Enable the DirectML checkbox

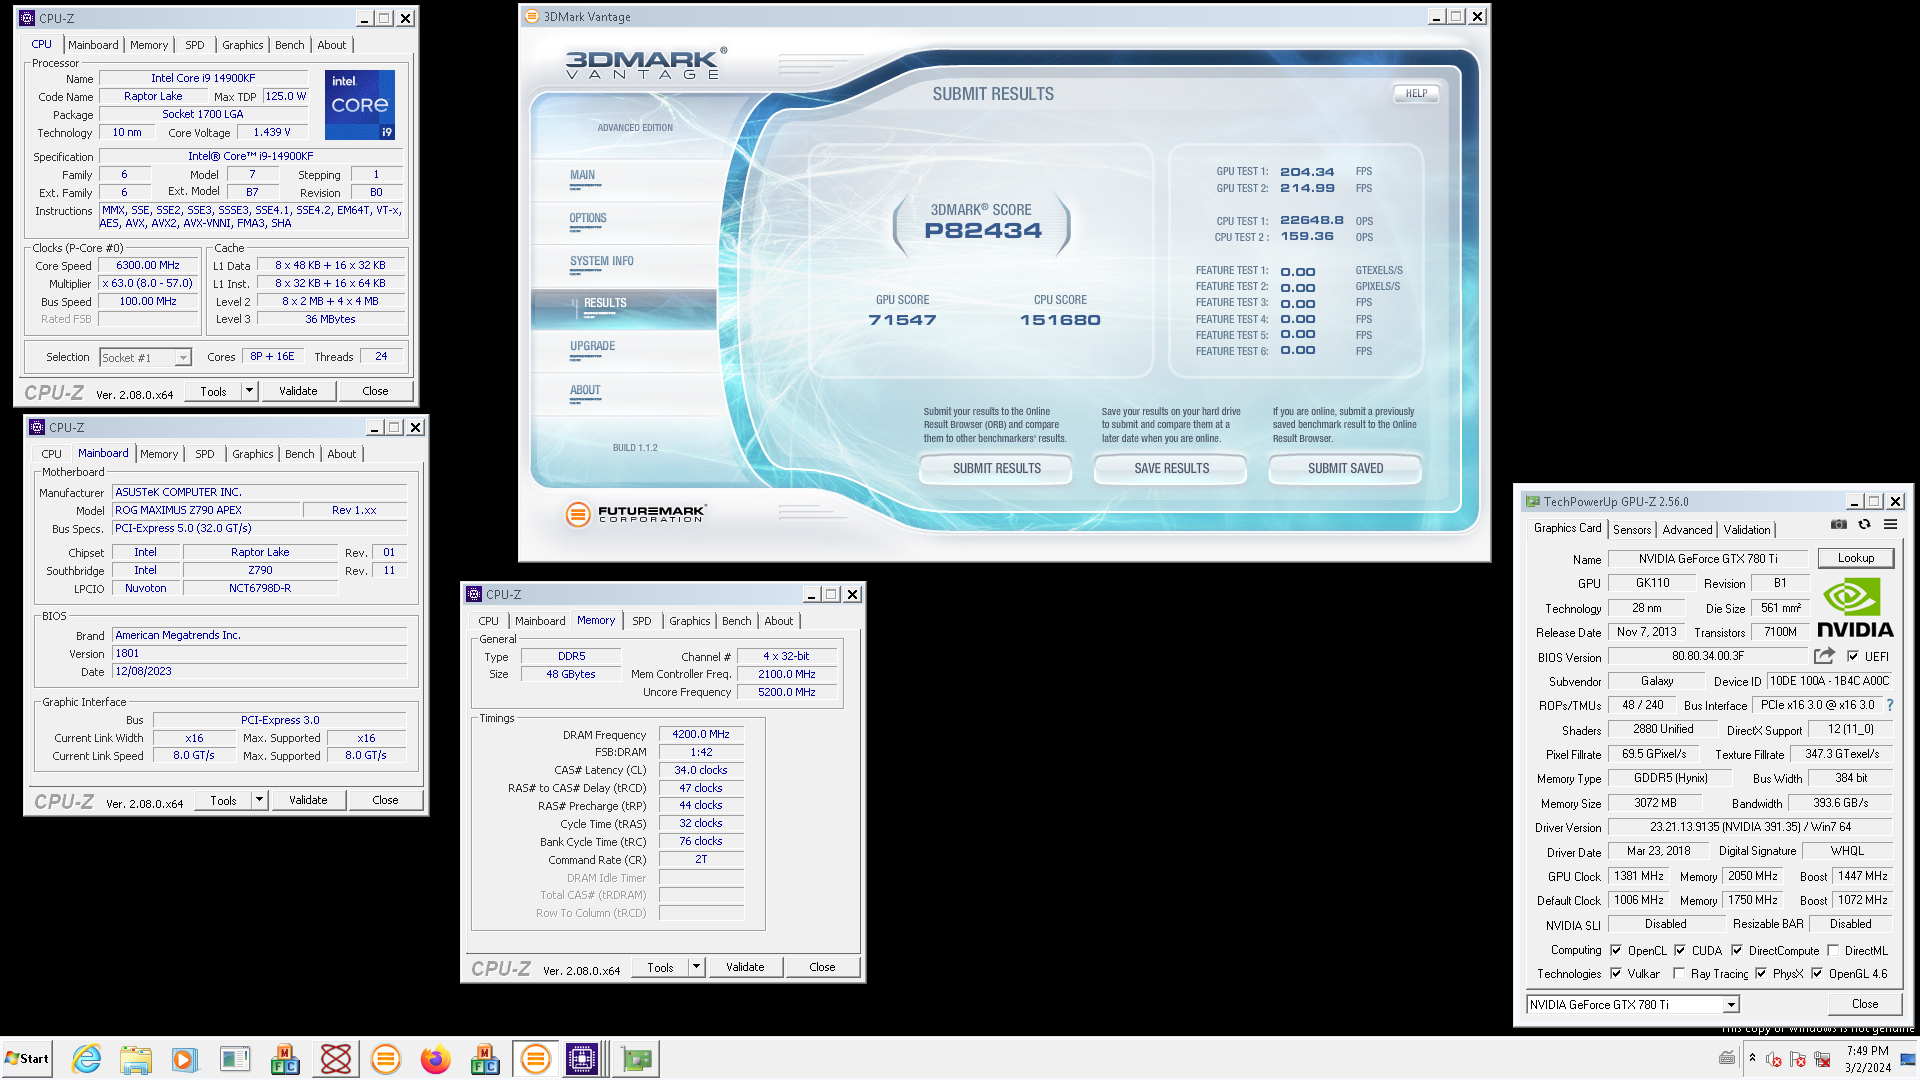coord(1833,950)
